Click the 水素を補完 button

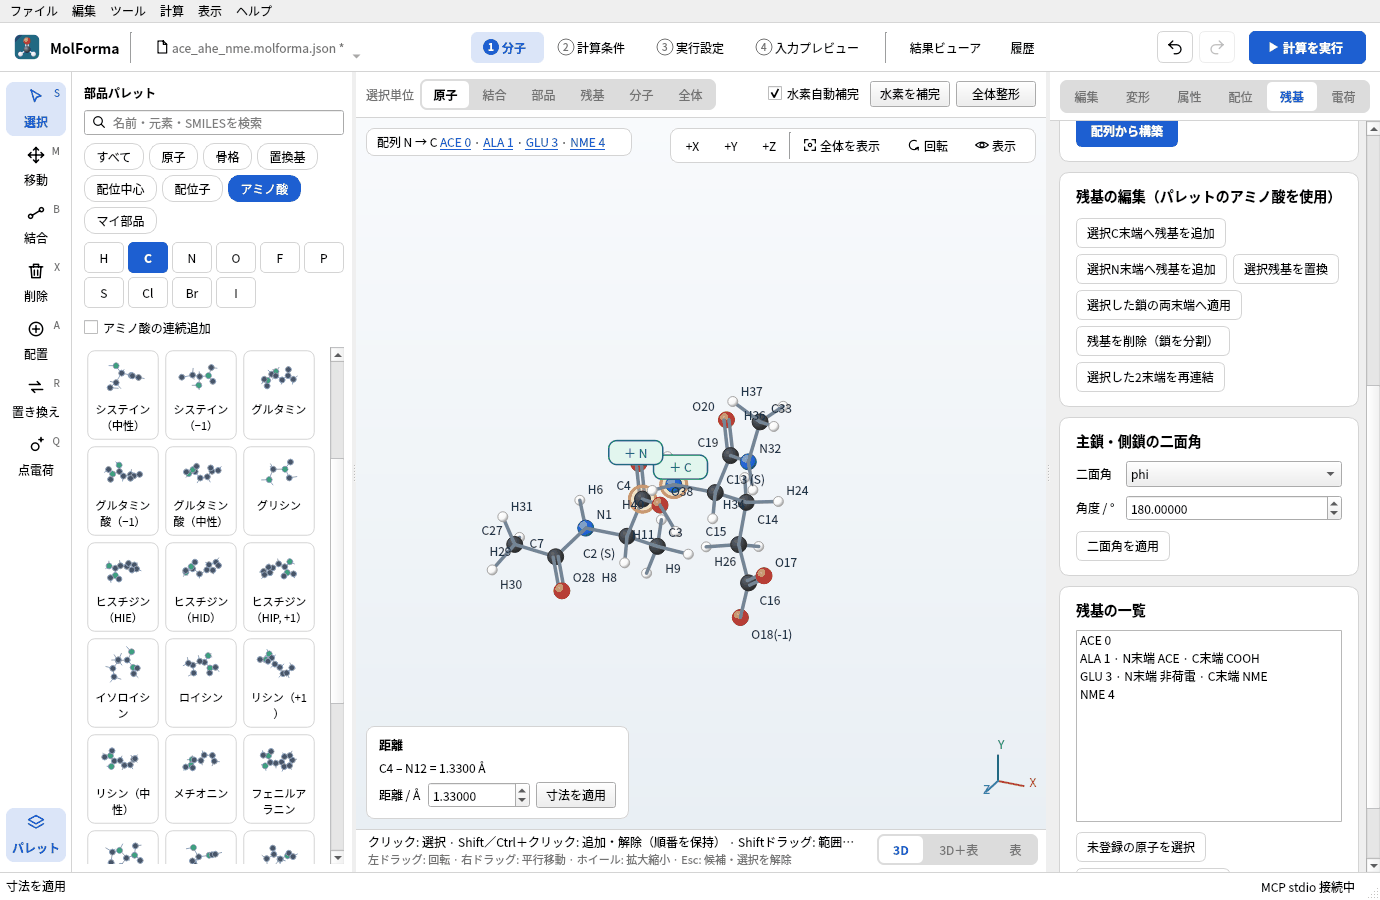click(x=910, y=94)
